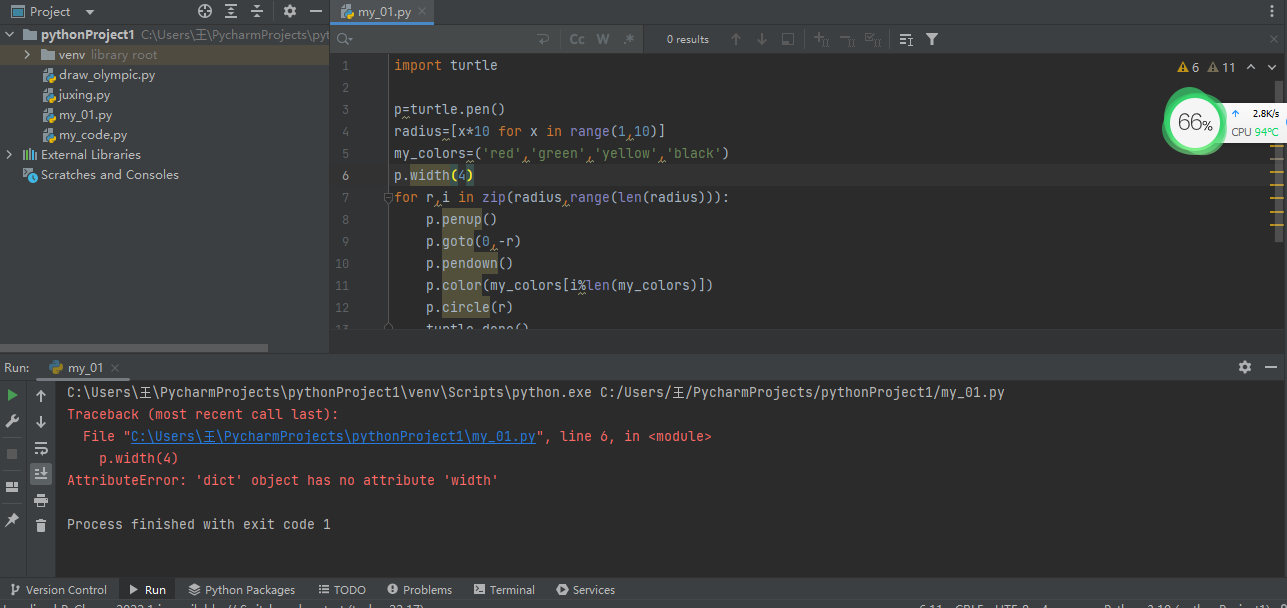The image size is (1287, 608).
Task: Open search filter options funnel
Action: (x=932, y=39)
